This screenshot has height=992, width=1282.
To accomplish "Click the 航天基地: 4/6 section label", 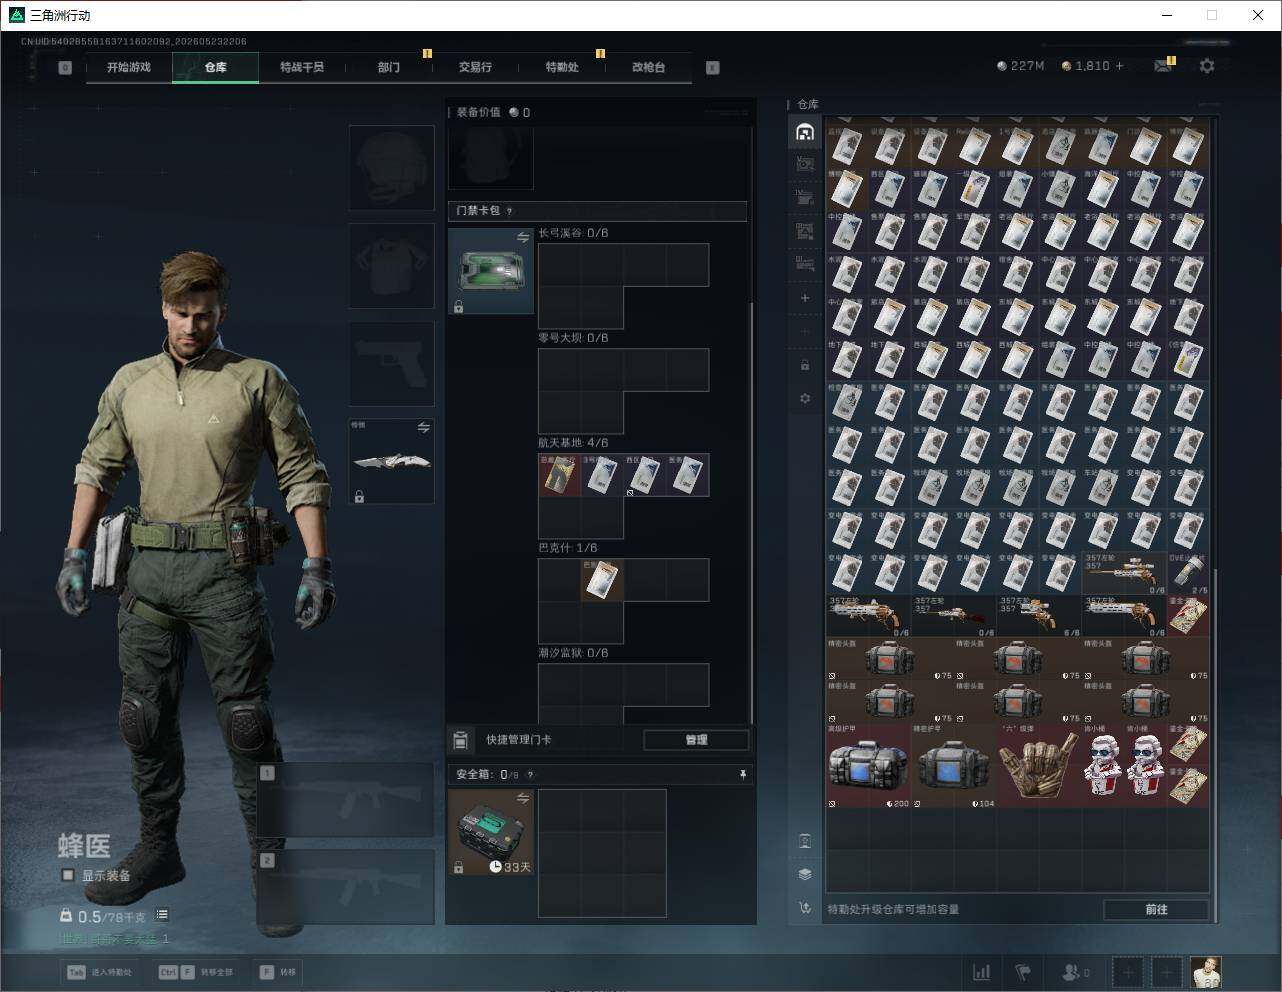I will point(573,443).
